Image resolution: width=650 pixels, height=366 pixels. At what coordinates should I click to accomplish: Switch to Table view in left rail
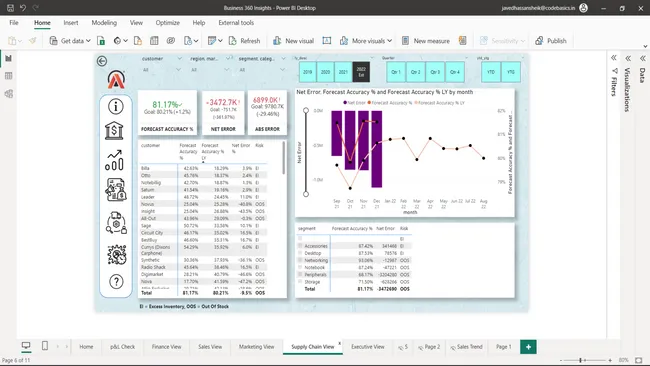coord(8,76)
